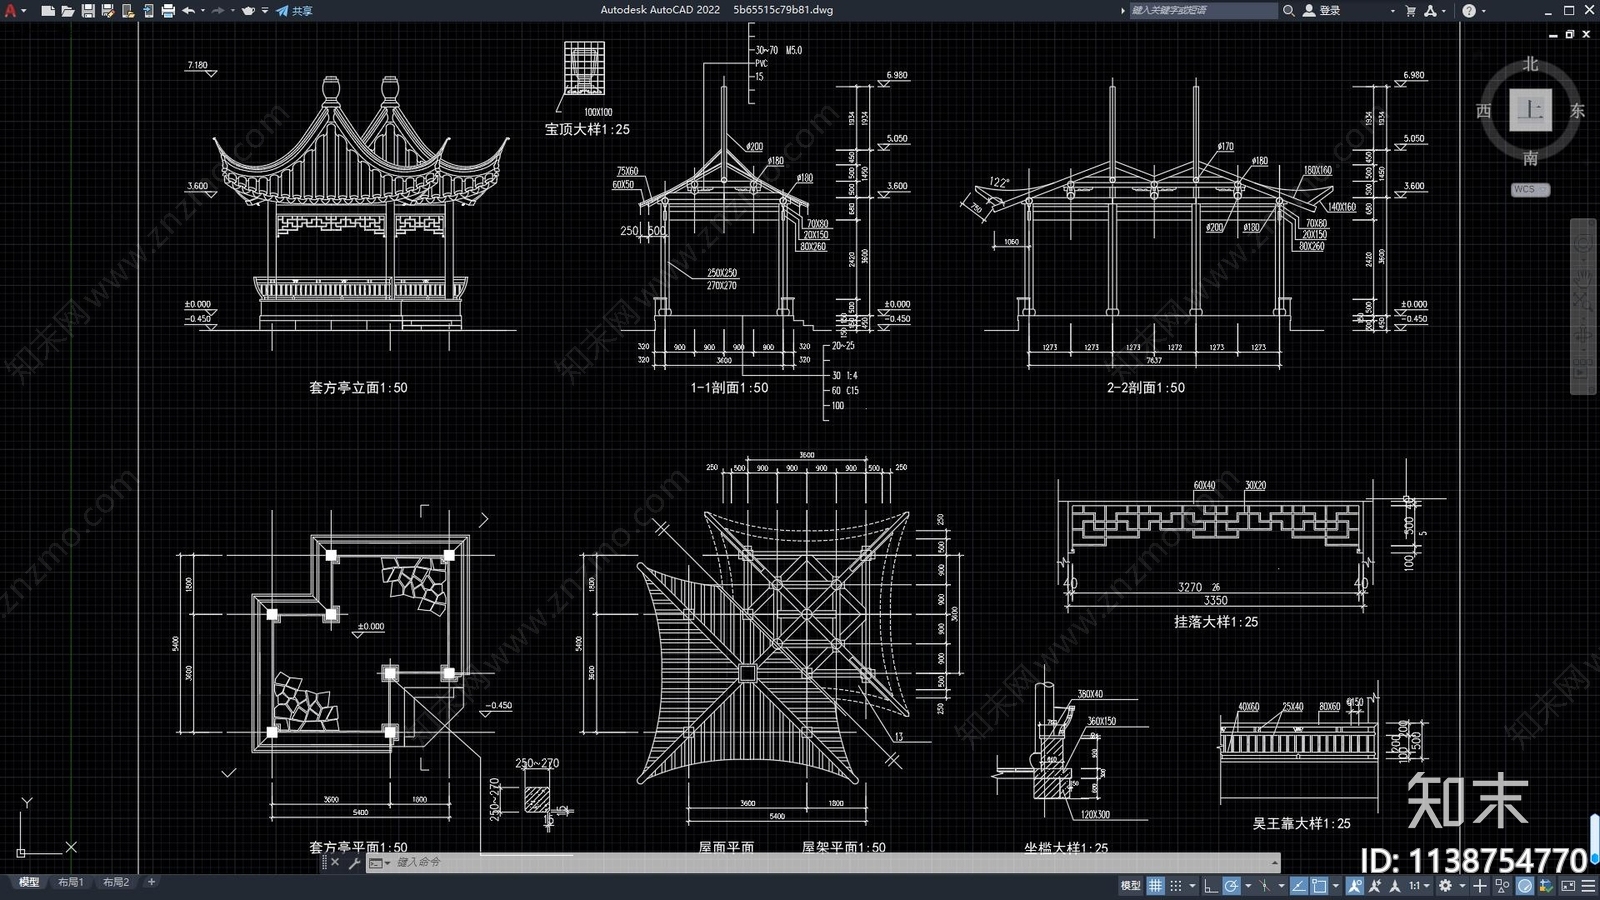Start a new drawing with the New icon

tap(48, 10)
